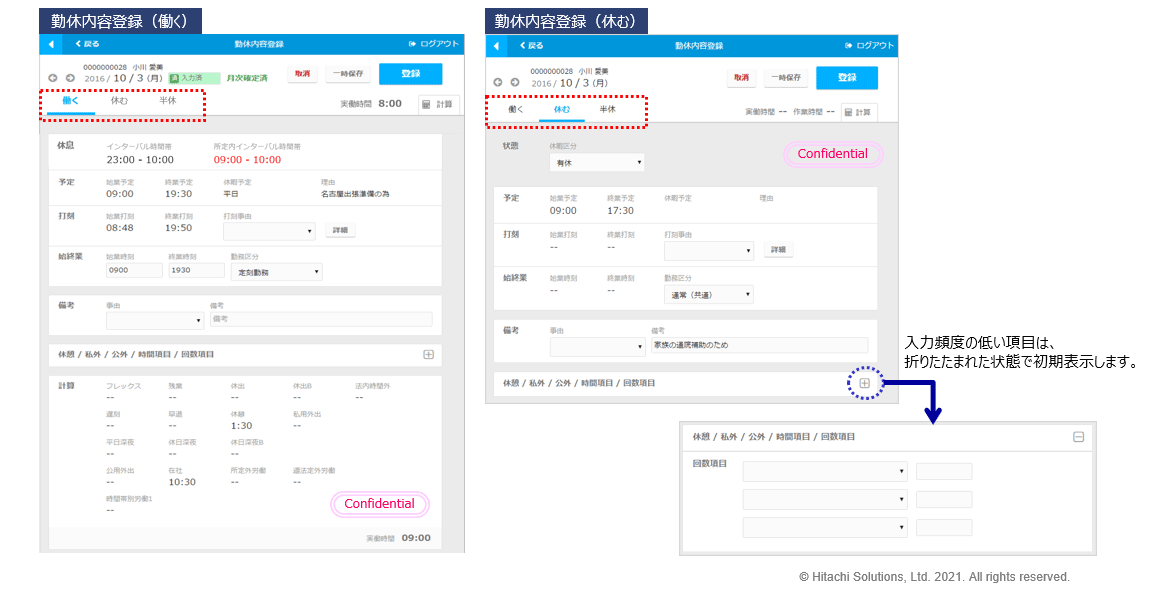
Task: Click ログアウト link in left screen header
Action: coord(434,44)
